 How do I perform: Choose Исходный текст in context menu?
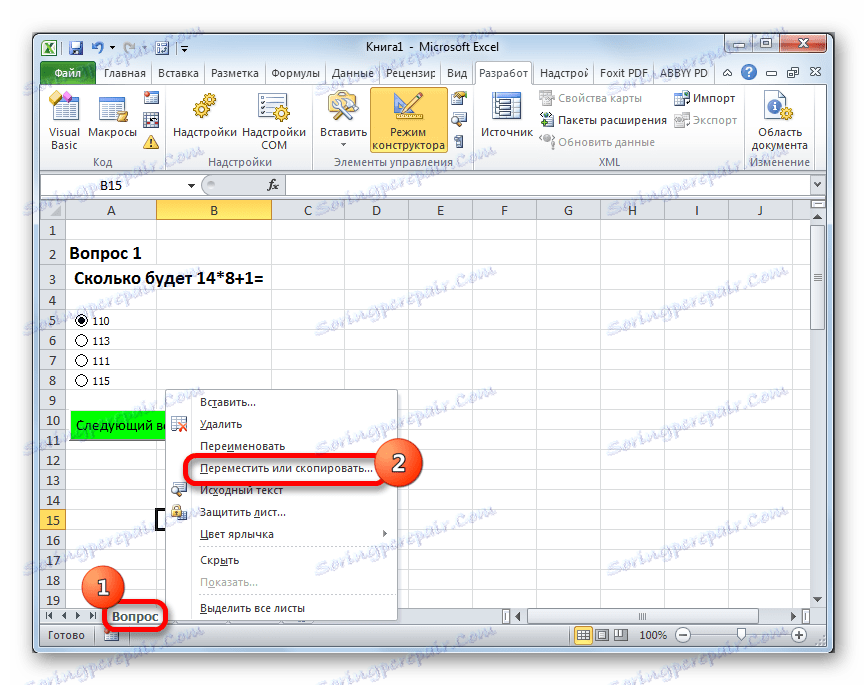pos(282,490)
